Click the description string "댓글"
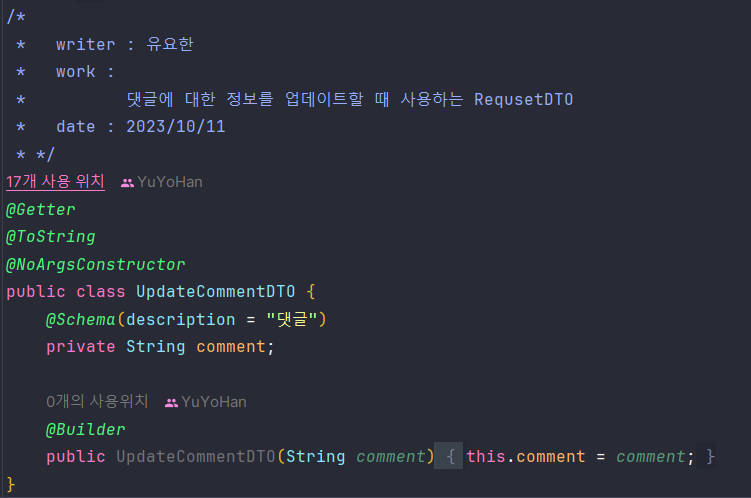Viewport: 751px width, 498px height. 292,319
